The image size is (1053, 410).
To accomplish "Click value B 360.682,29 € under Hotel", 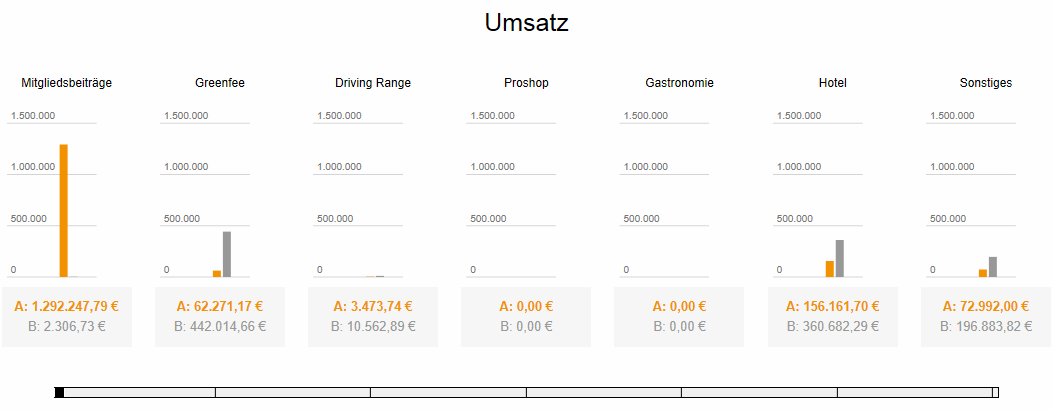I will coord(833,326).
